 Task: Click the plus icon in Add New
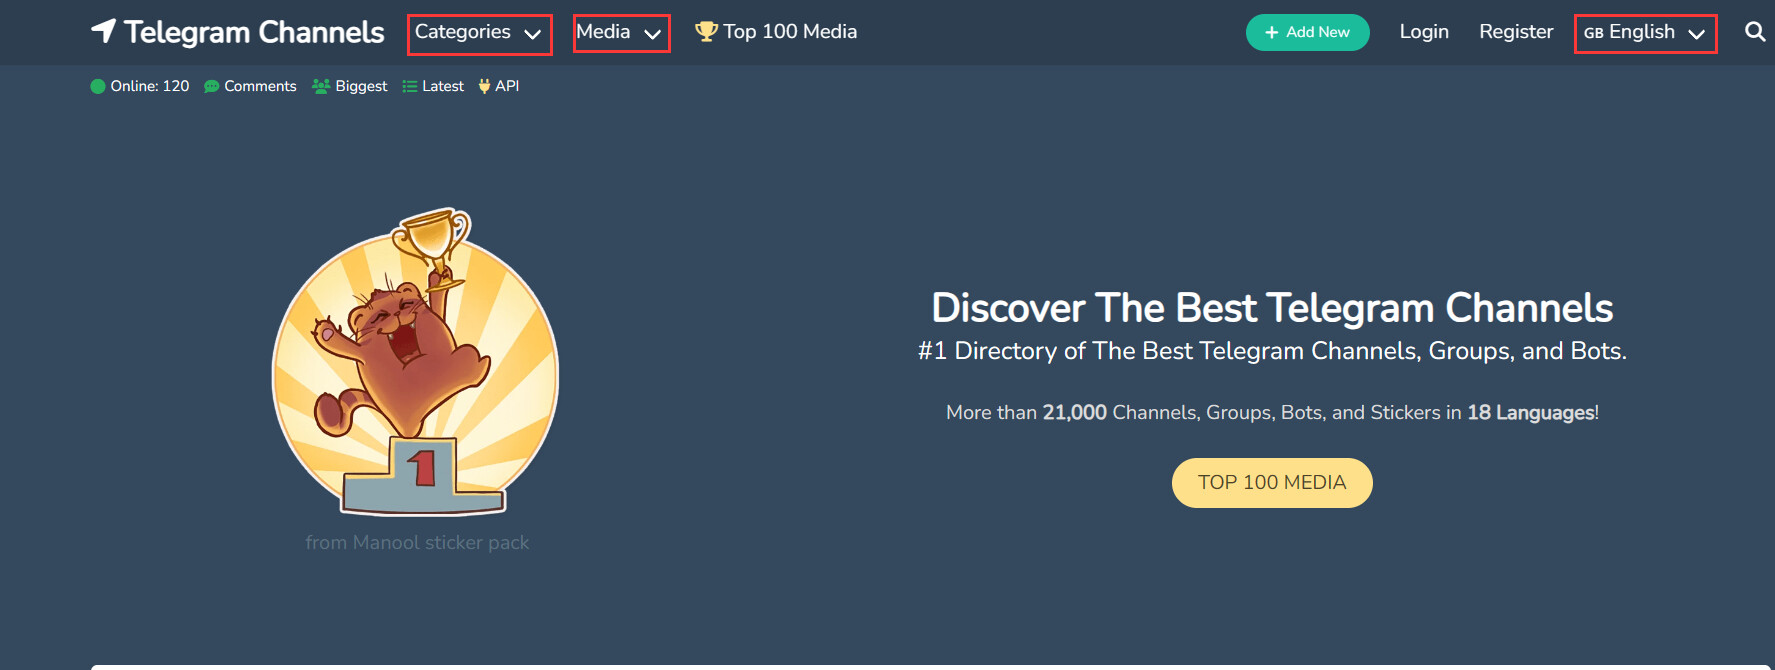1272,33
